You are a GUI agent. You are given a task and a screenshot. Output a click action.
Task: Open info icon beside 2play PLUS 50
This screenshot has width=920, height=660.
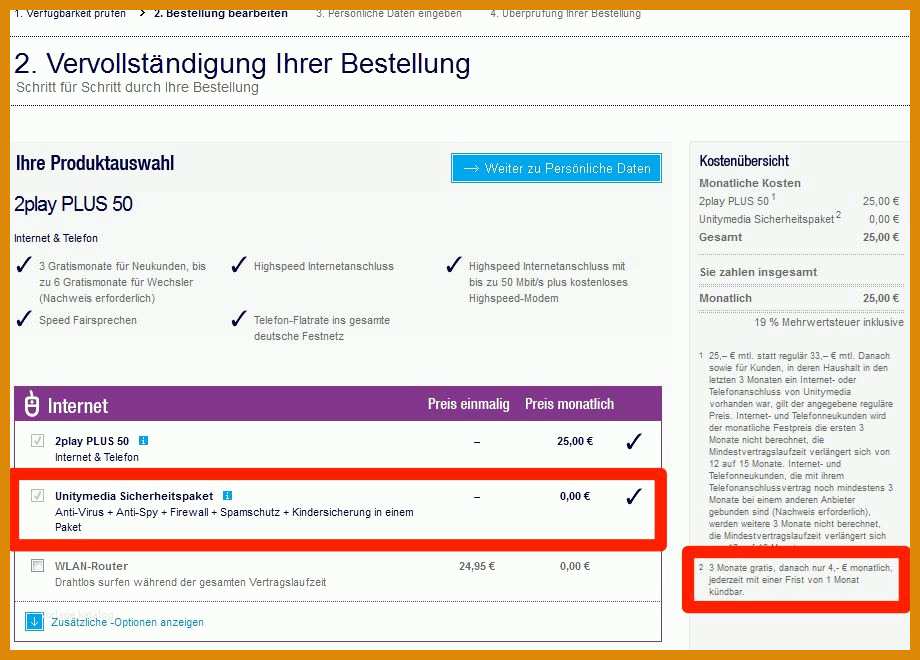tap(143, 441)
